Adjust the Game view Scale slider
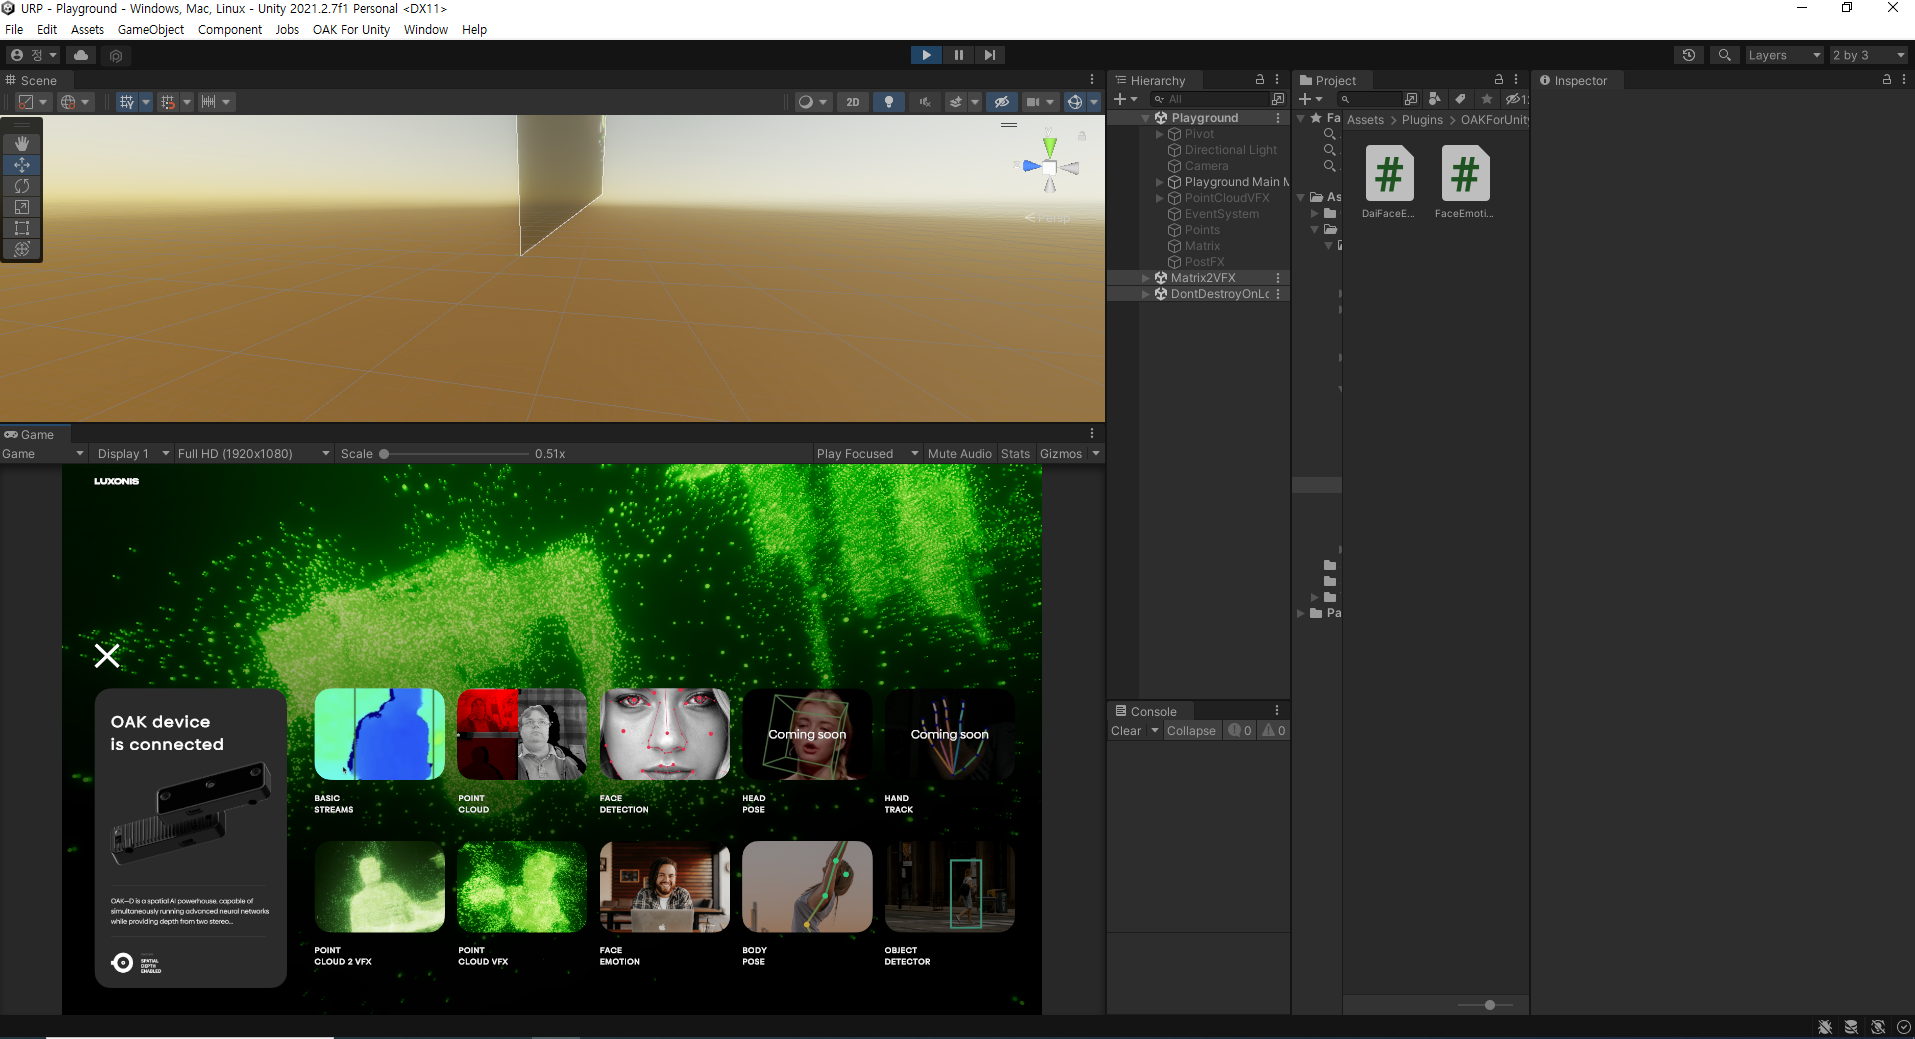Viewport: 1915px width, 1039px height. pos(384,454)
